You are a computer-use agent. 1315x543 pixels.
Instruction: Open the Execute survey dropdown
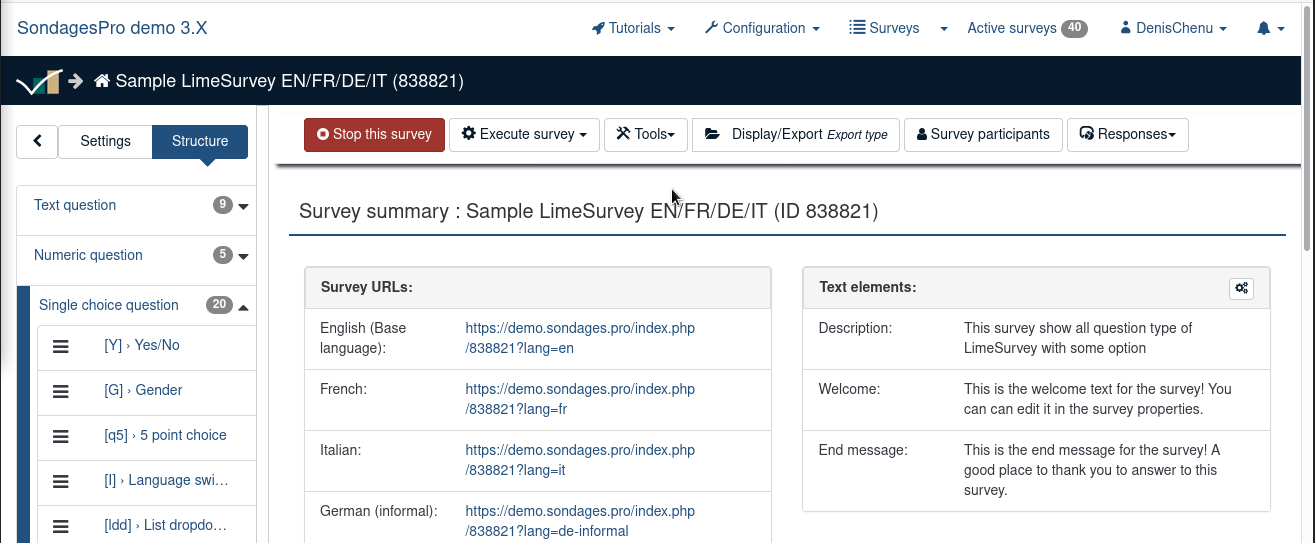pyautogui.click(x=524, y=134)
